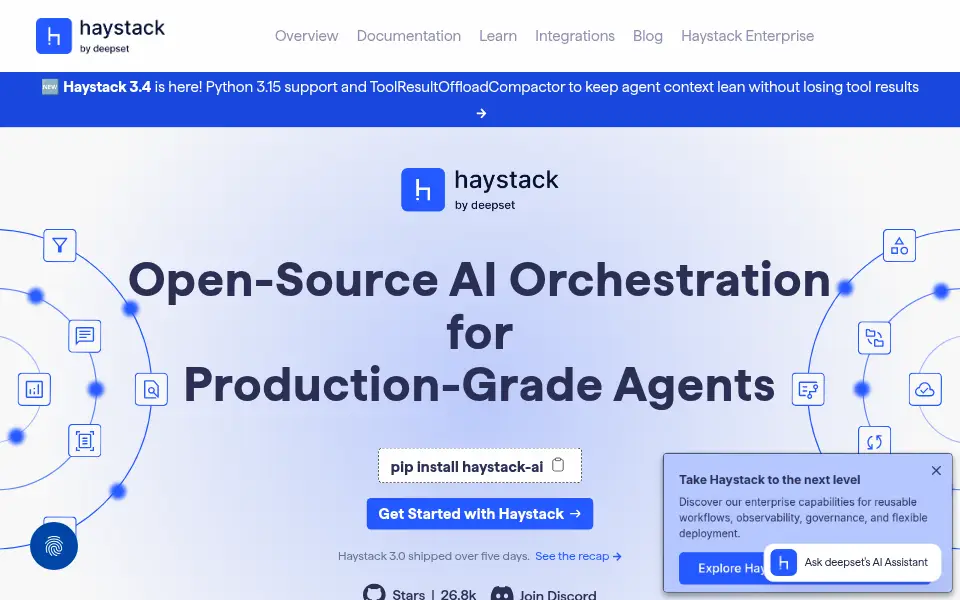The width and height of the screenshot is (960, 600).
Task: Click the document search icon on the left orbit
Action: (x=151, y=389)
